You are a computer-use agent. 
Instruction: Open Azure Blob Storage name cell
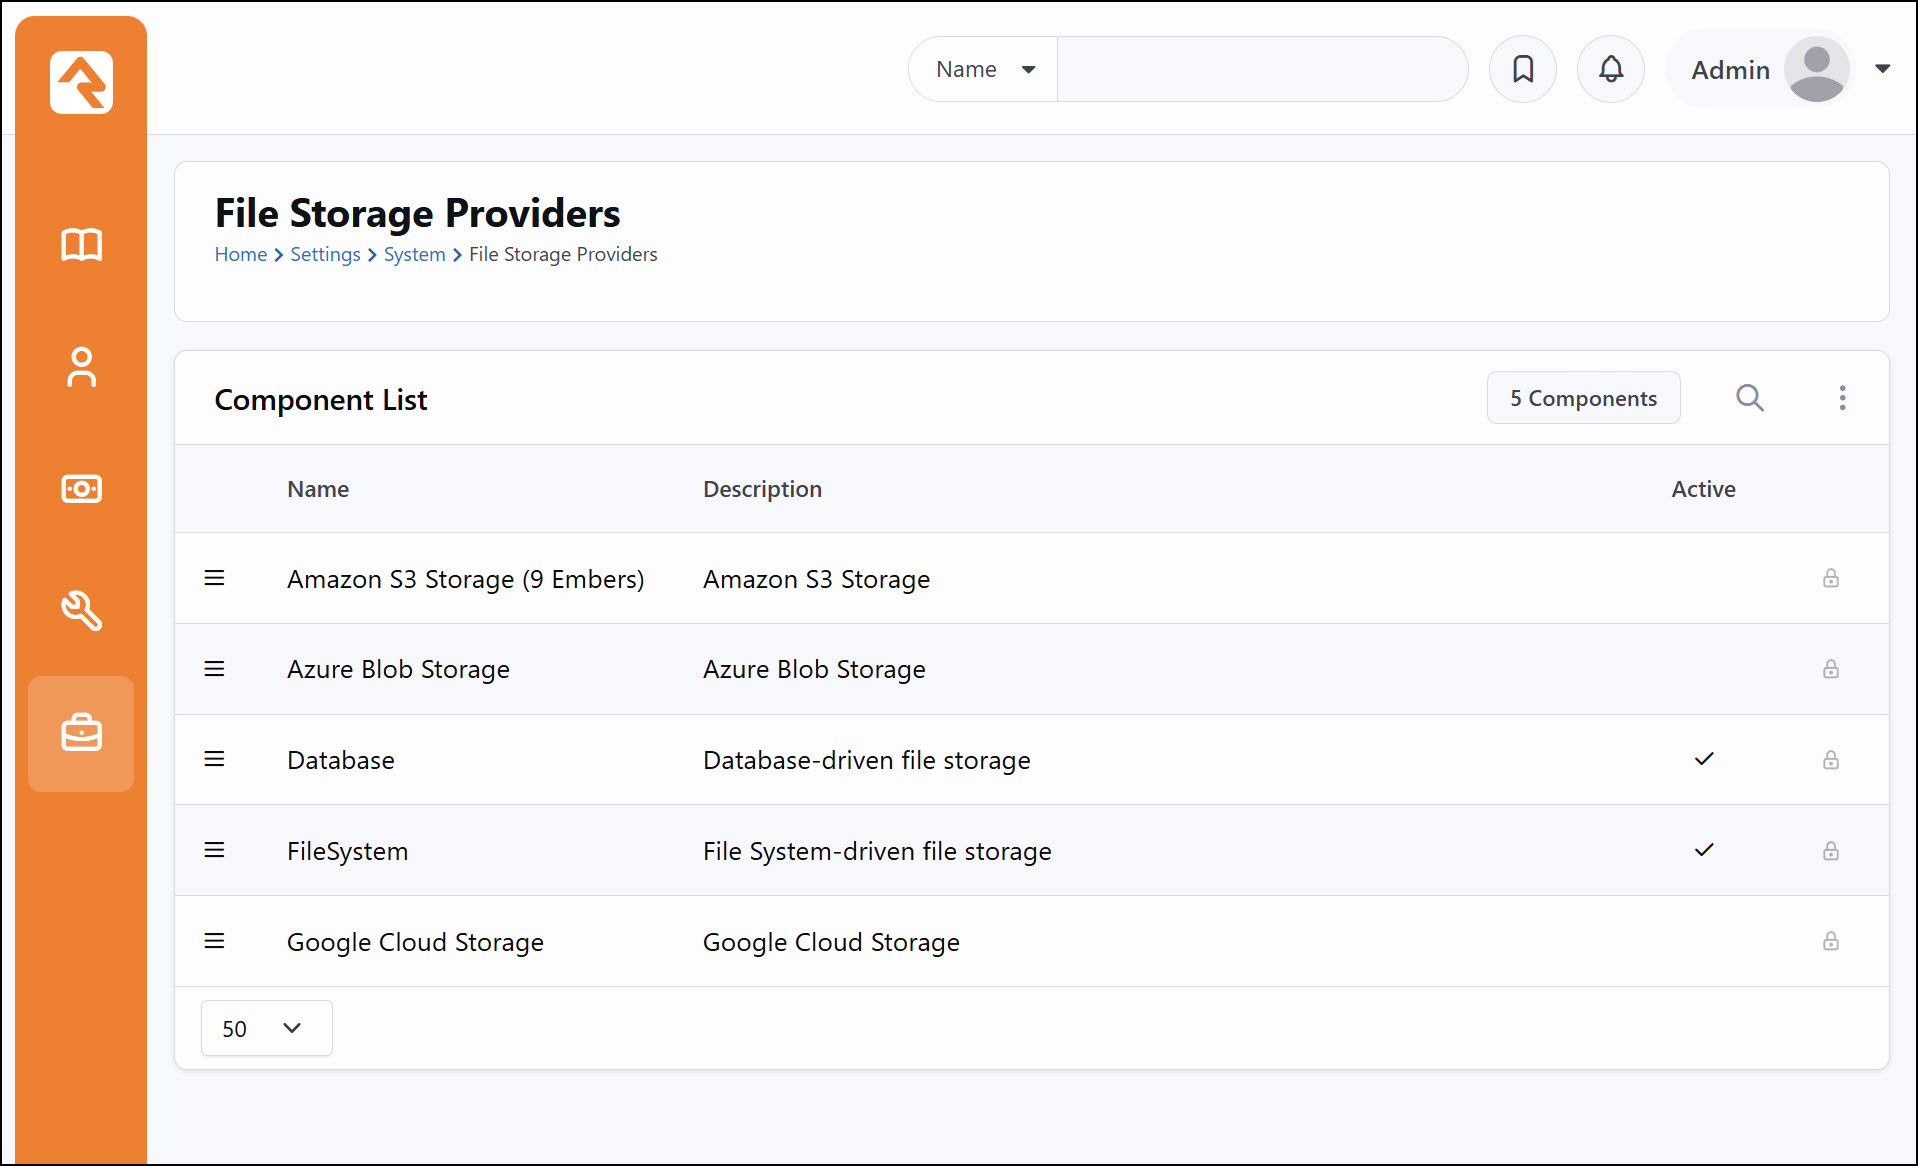[398, 669]
